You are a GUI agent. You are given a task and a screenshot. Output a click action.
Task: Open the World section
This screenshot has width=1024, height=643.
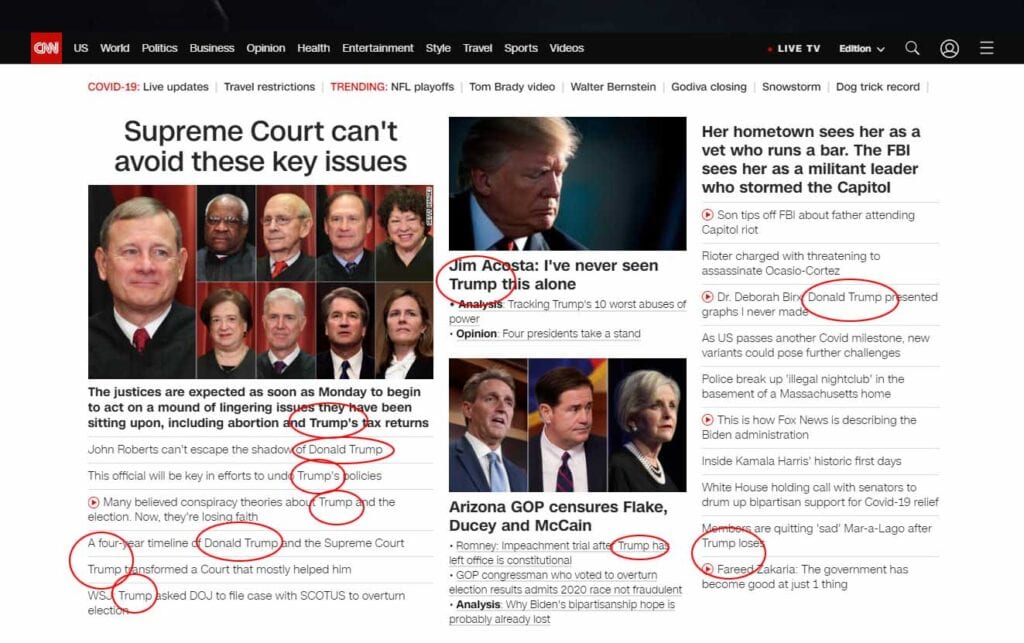(x=114, y=48)
